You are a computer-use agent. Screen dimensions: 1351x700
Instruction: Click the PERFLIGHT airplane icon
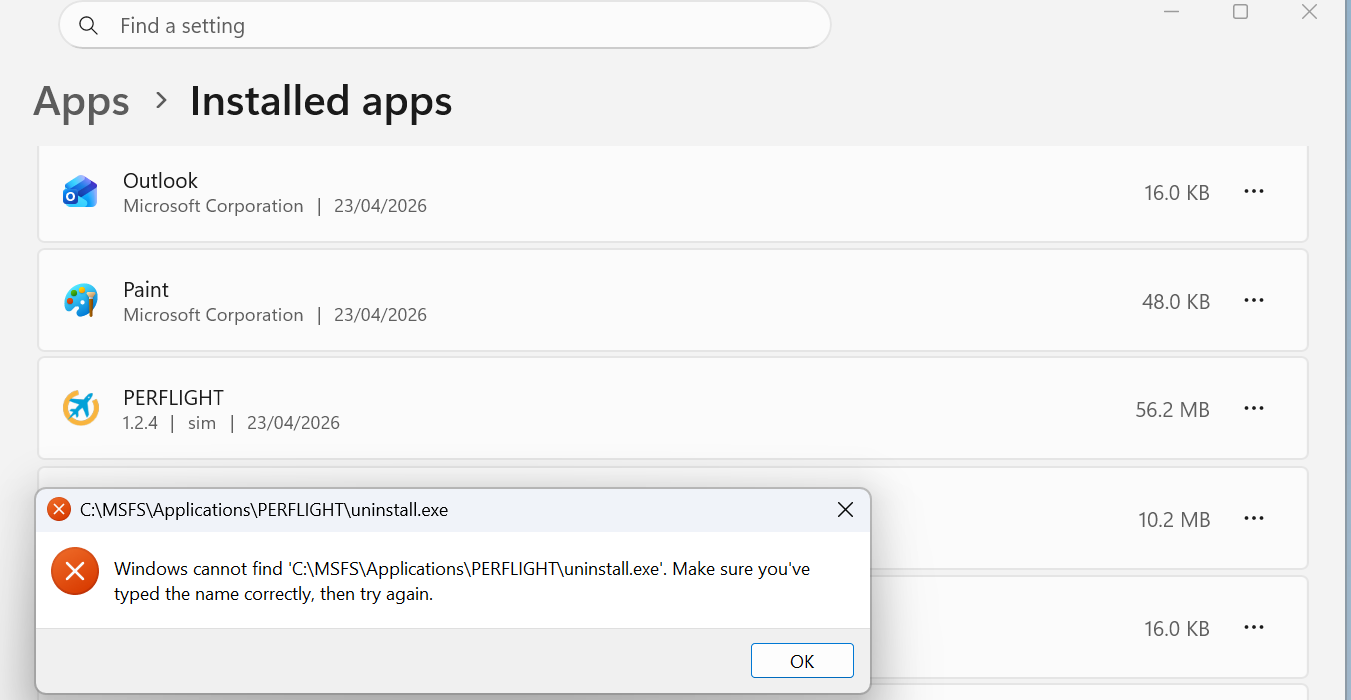[x=80, y=408]
